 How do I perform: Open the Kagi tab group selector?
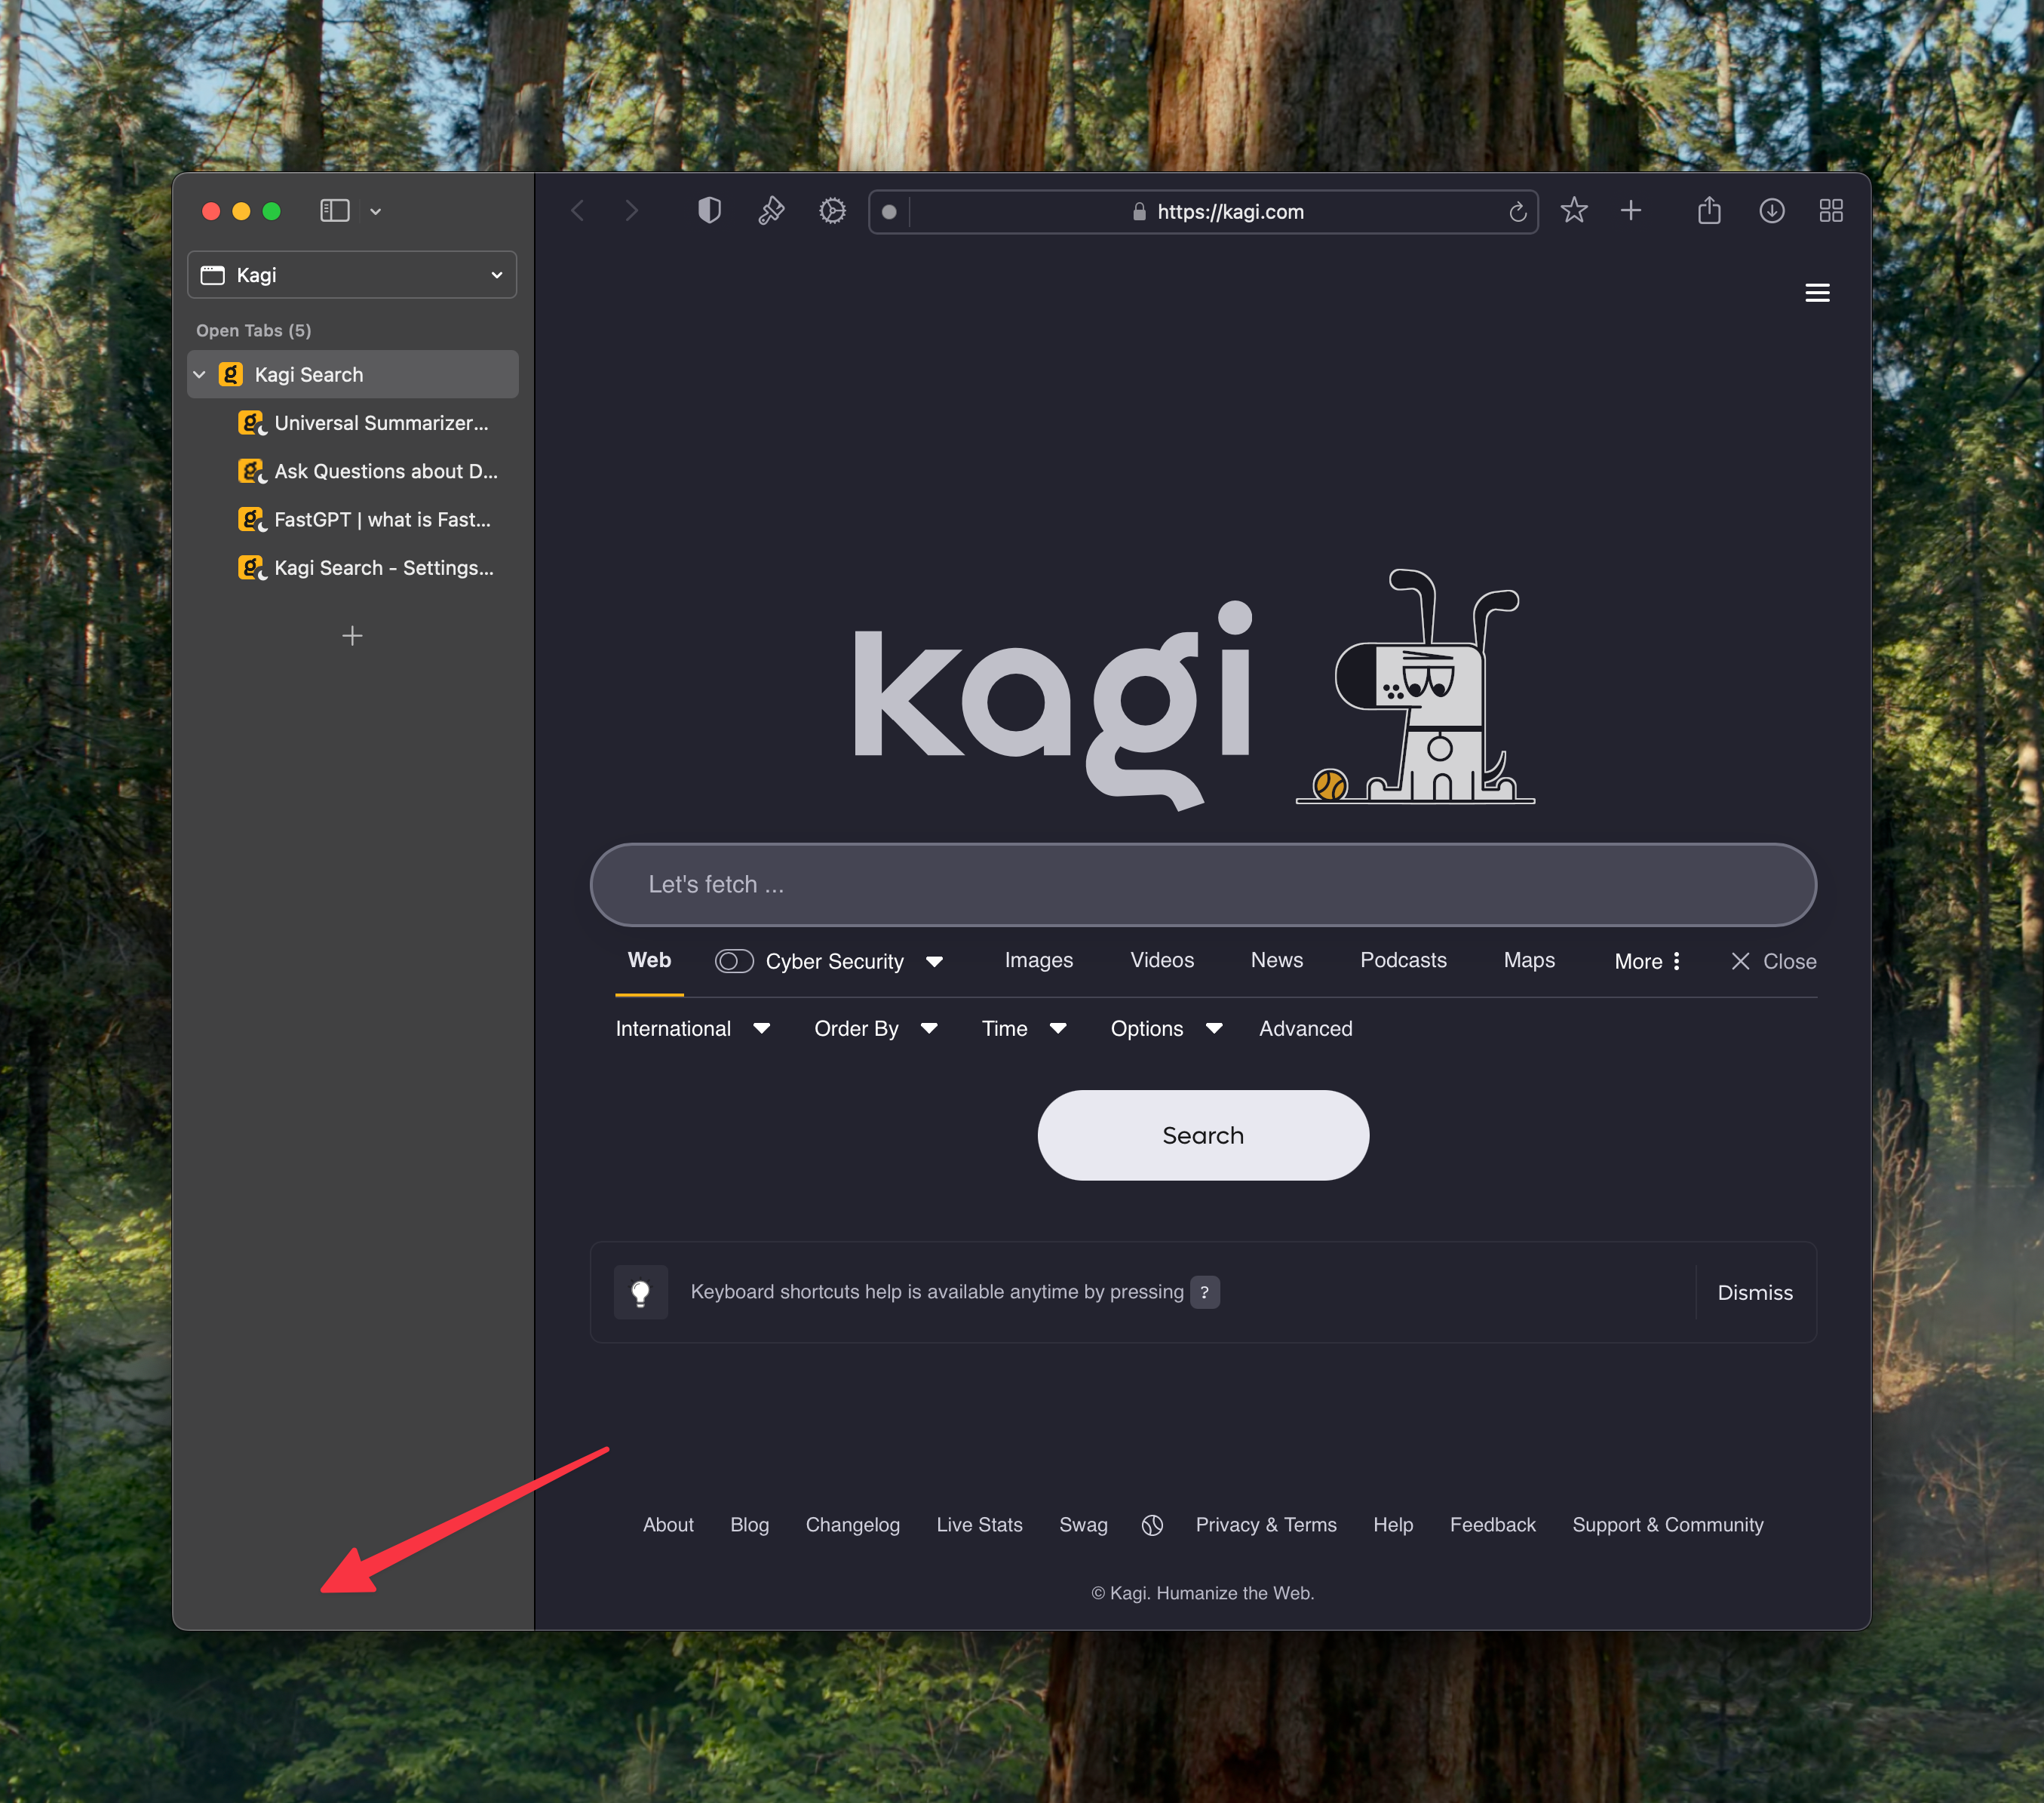tap(352, 275)
